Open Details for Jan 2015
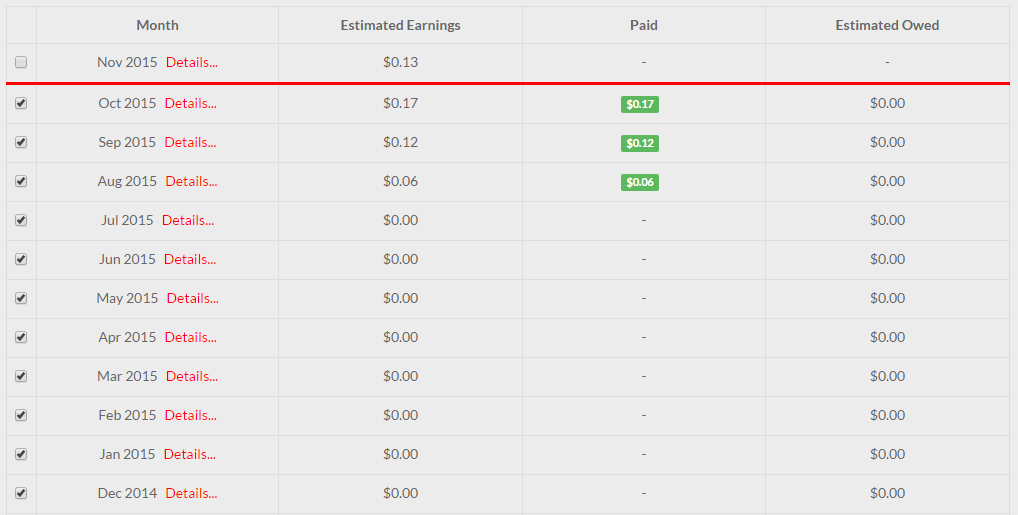This screenshot has height=515, width=1018. coord(189,454)
